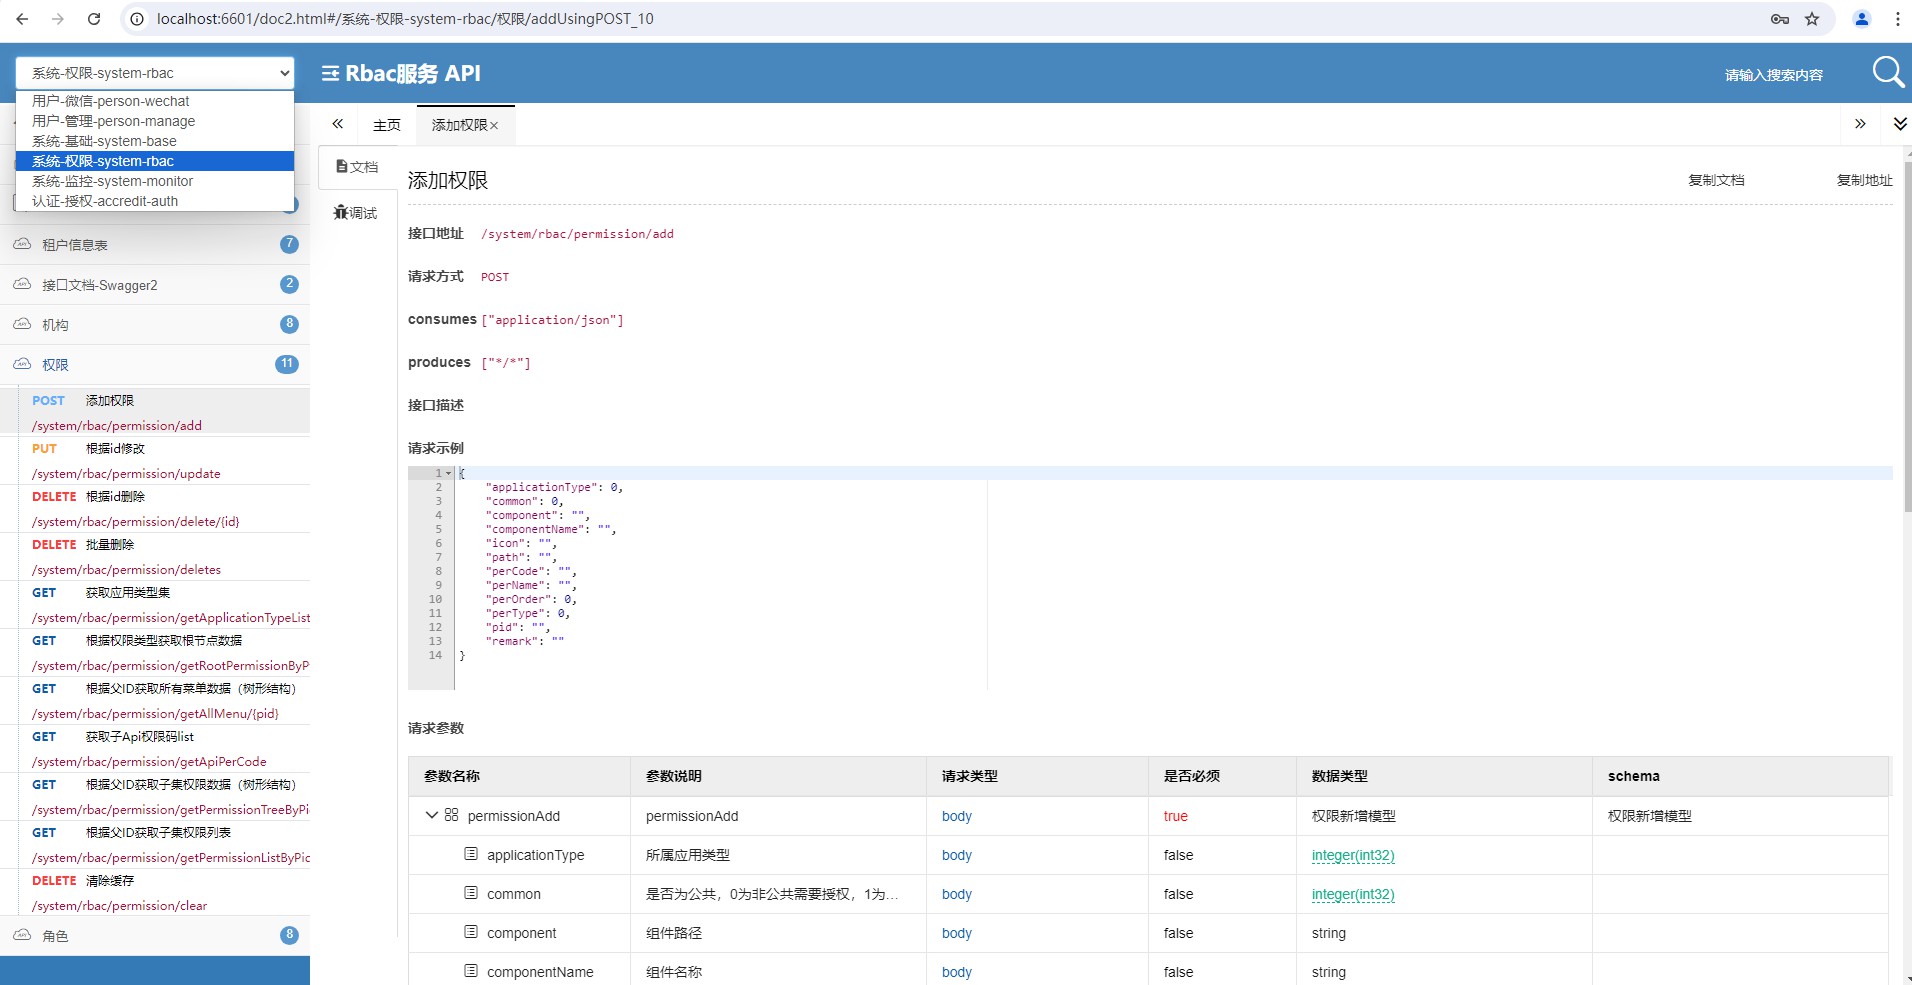Image resolution: width=1912 pixels, height=985 pixels.
Task: Click 复制地址 button
Action: click(1864, 180)
